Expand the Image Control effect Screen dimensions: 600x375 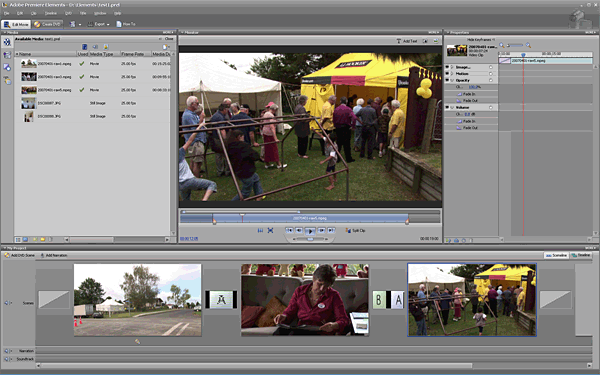452,67
